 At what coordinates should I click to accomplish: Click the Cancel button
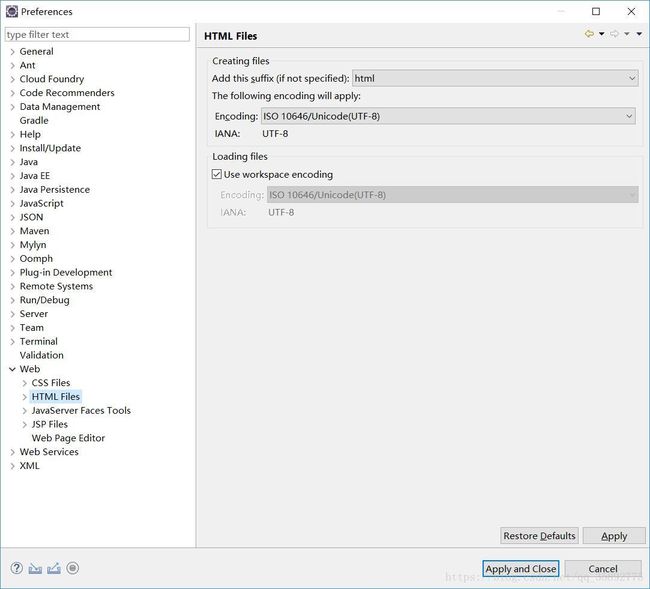603,568
